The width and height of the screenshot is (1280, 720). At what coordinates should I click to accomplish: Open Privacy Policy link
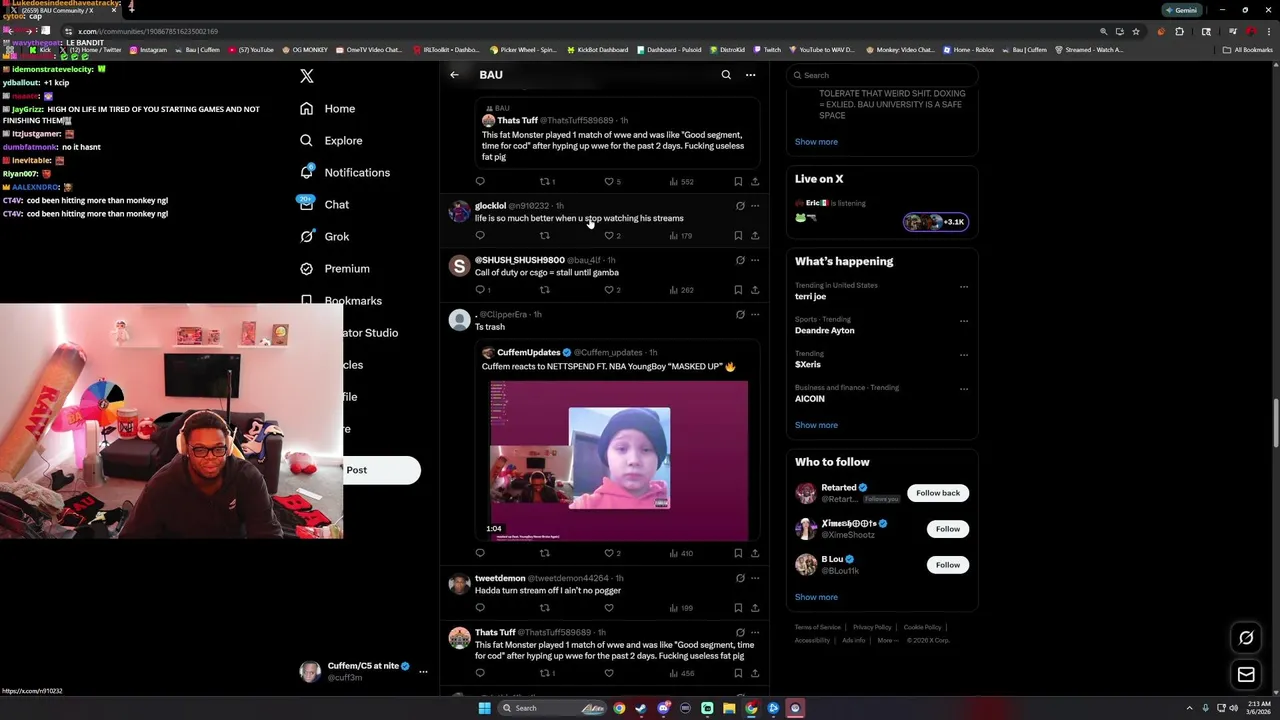point(872,627)
